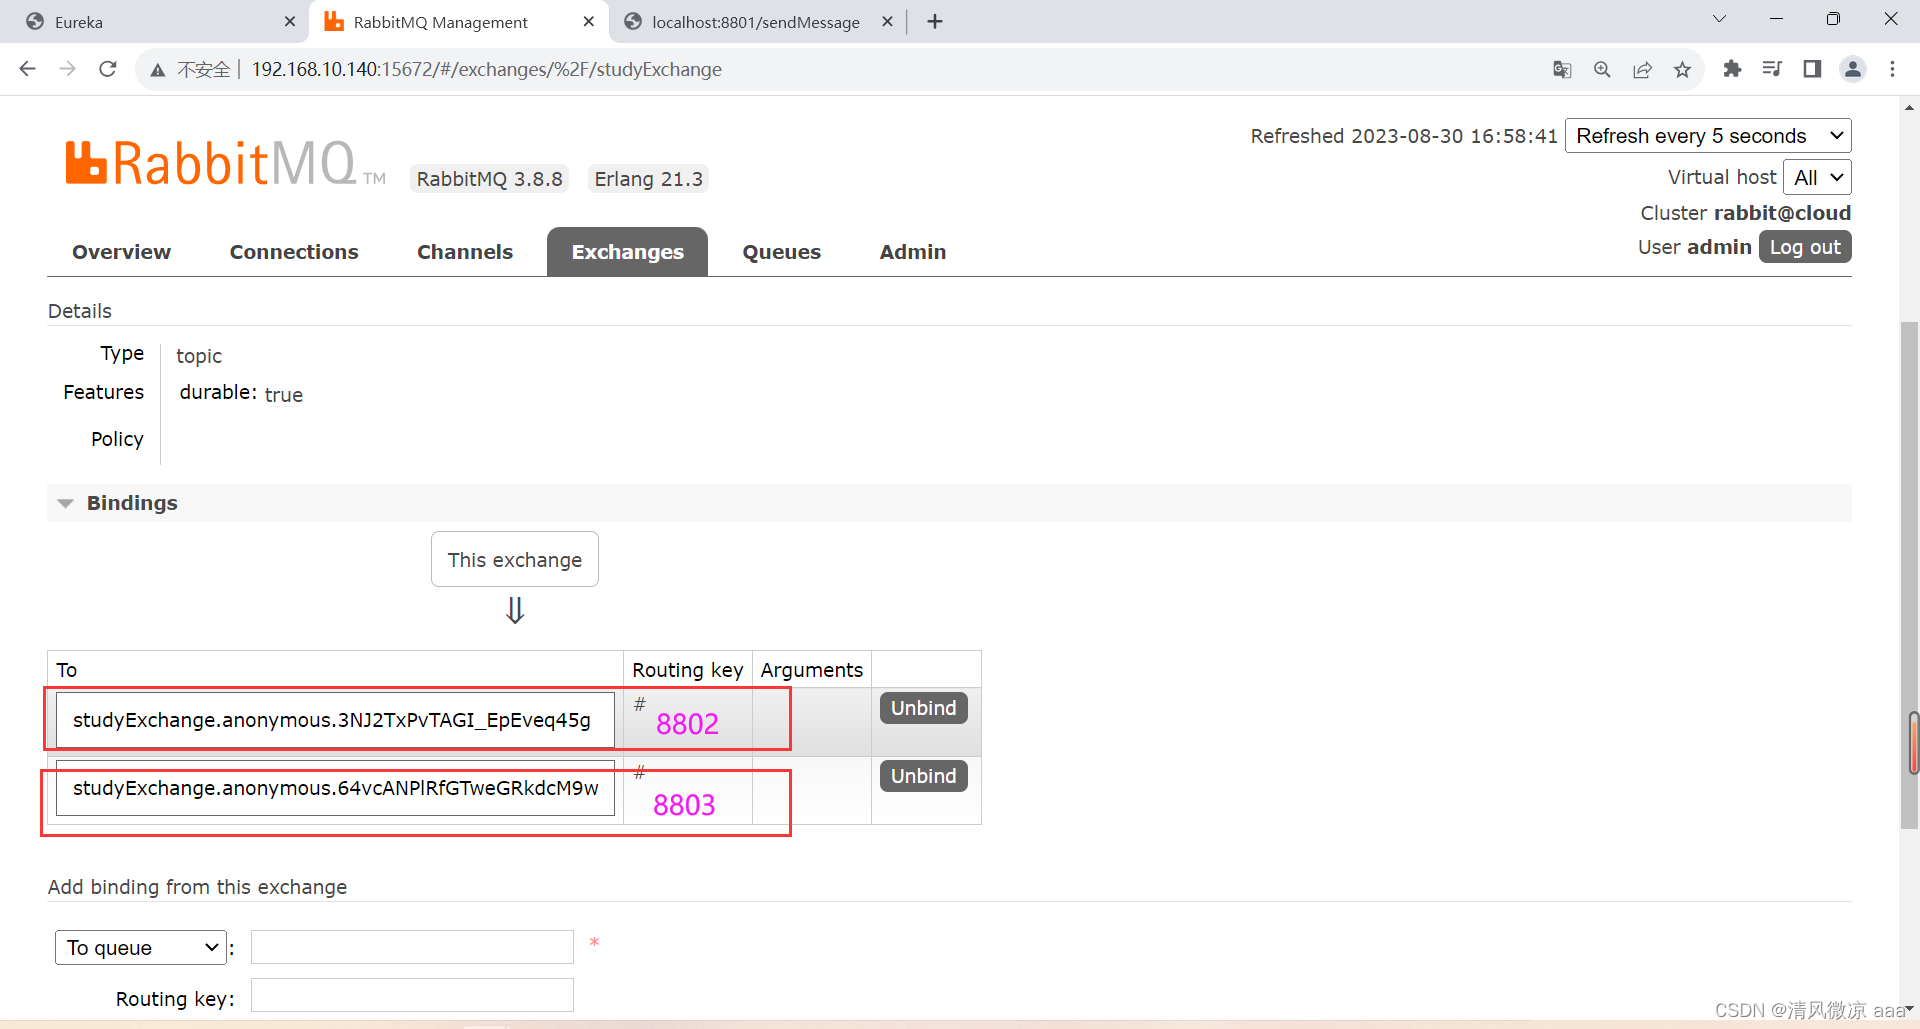Click the Refreshed timestamp text
This screenshot has height=1029, width=1920.
(1404, 136)
